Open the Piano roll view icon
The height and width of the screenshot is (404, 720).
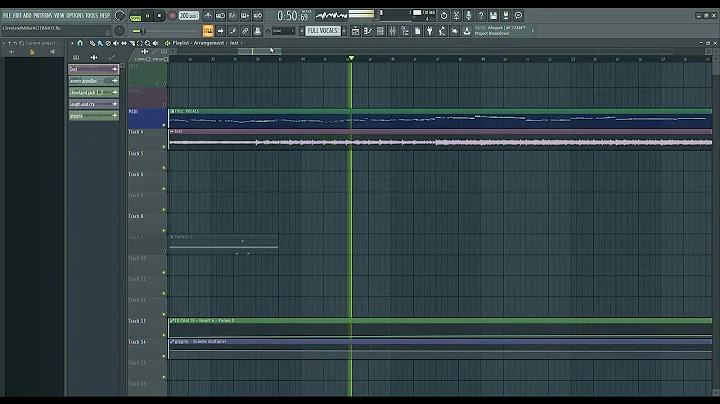[x=368, y=31]
